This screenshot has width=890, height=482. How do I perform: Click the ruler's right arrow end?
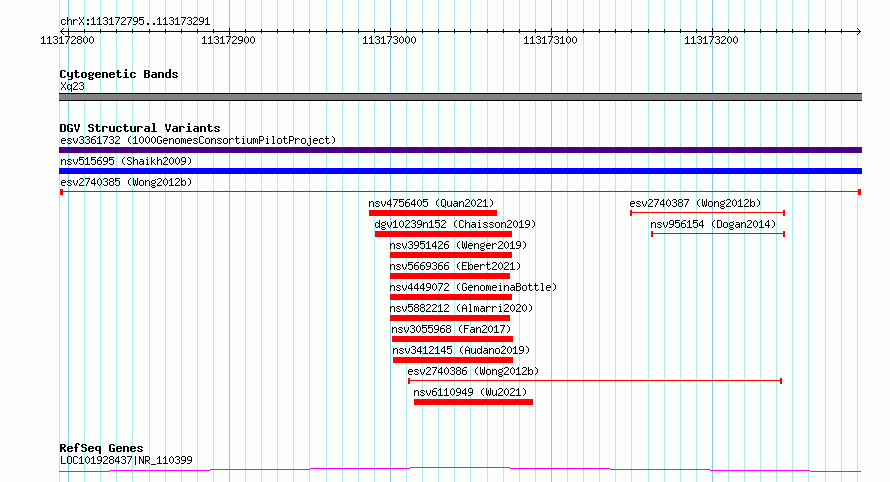coord(858,31)
